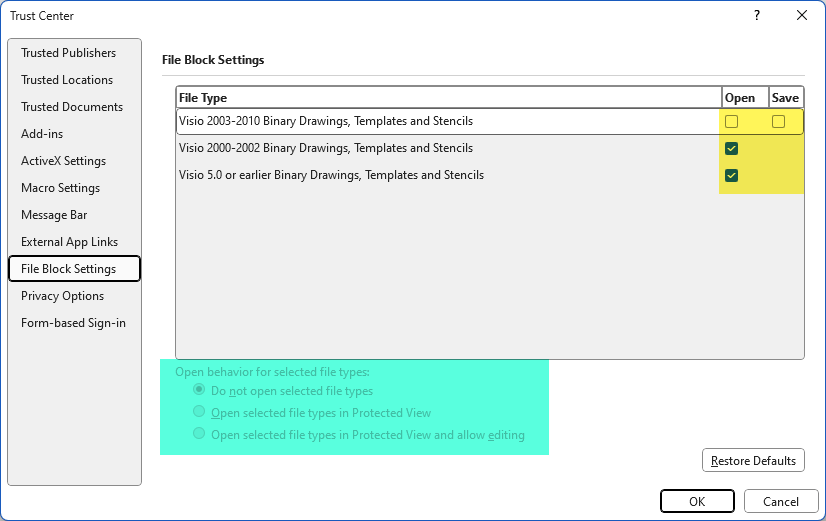Confirm with the OK button
This screenshot has width=826, height=521.
pyautogui.click(x=697, y=501)
